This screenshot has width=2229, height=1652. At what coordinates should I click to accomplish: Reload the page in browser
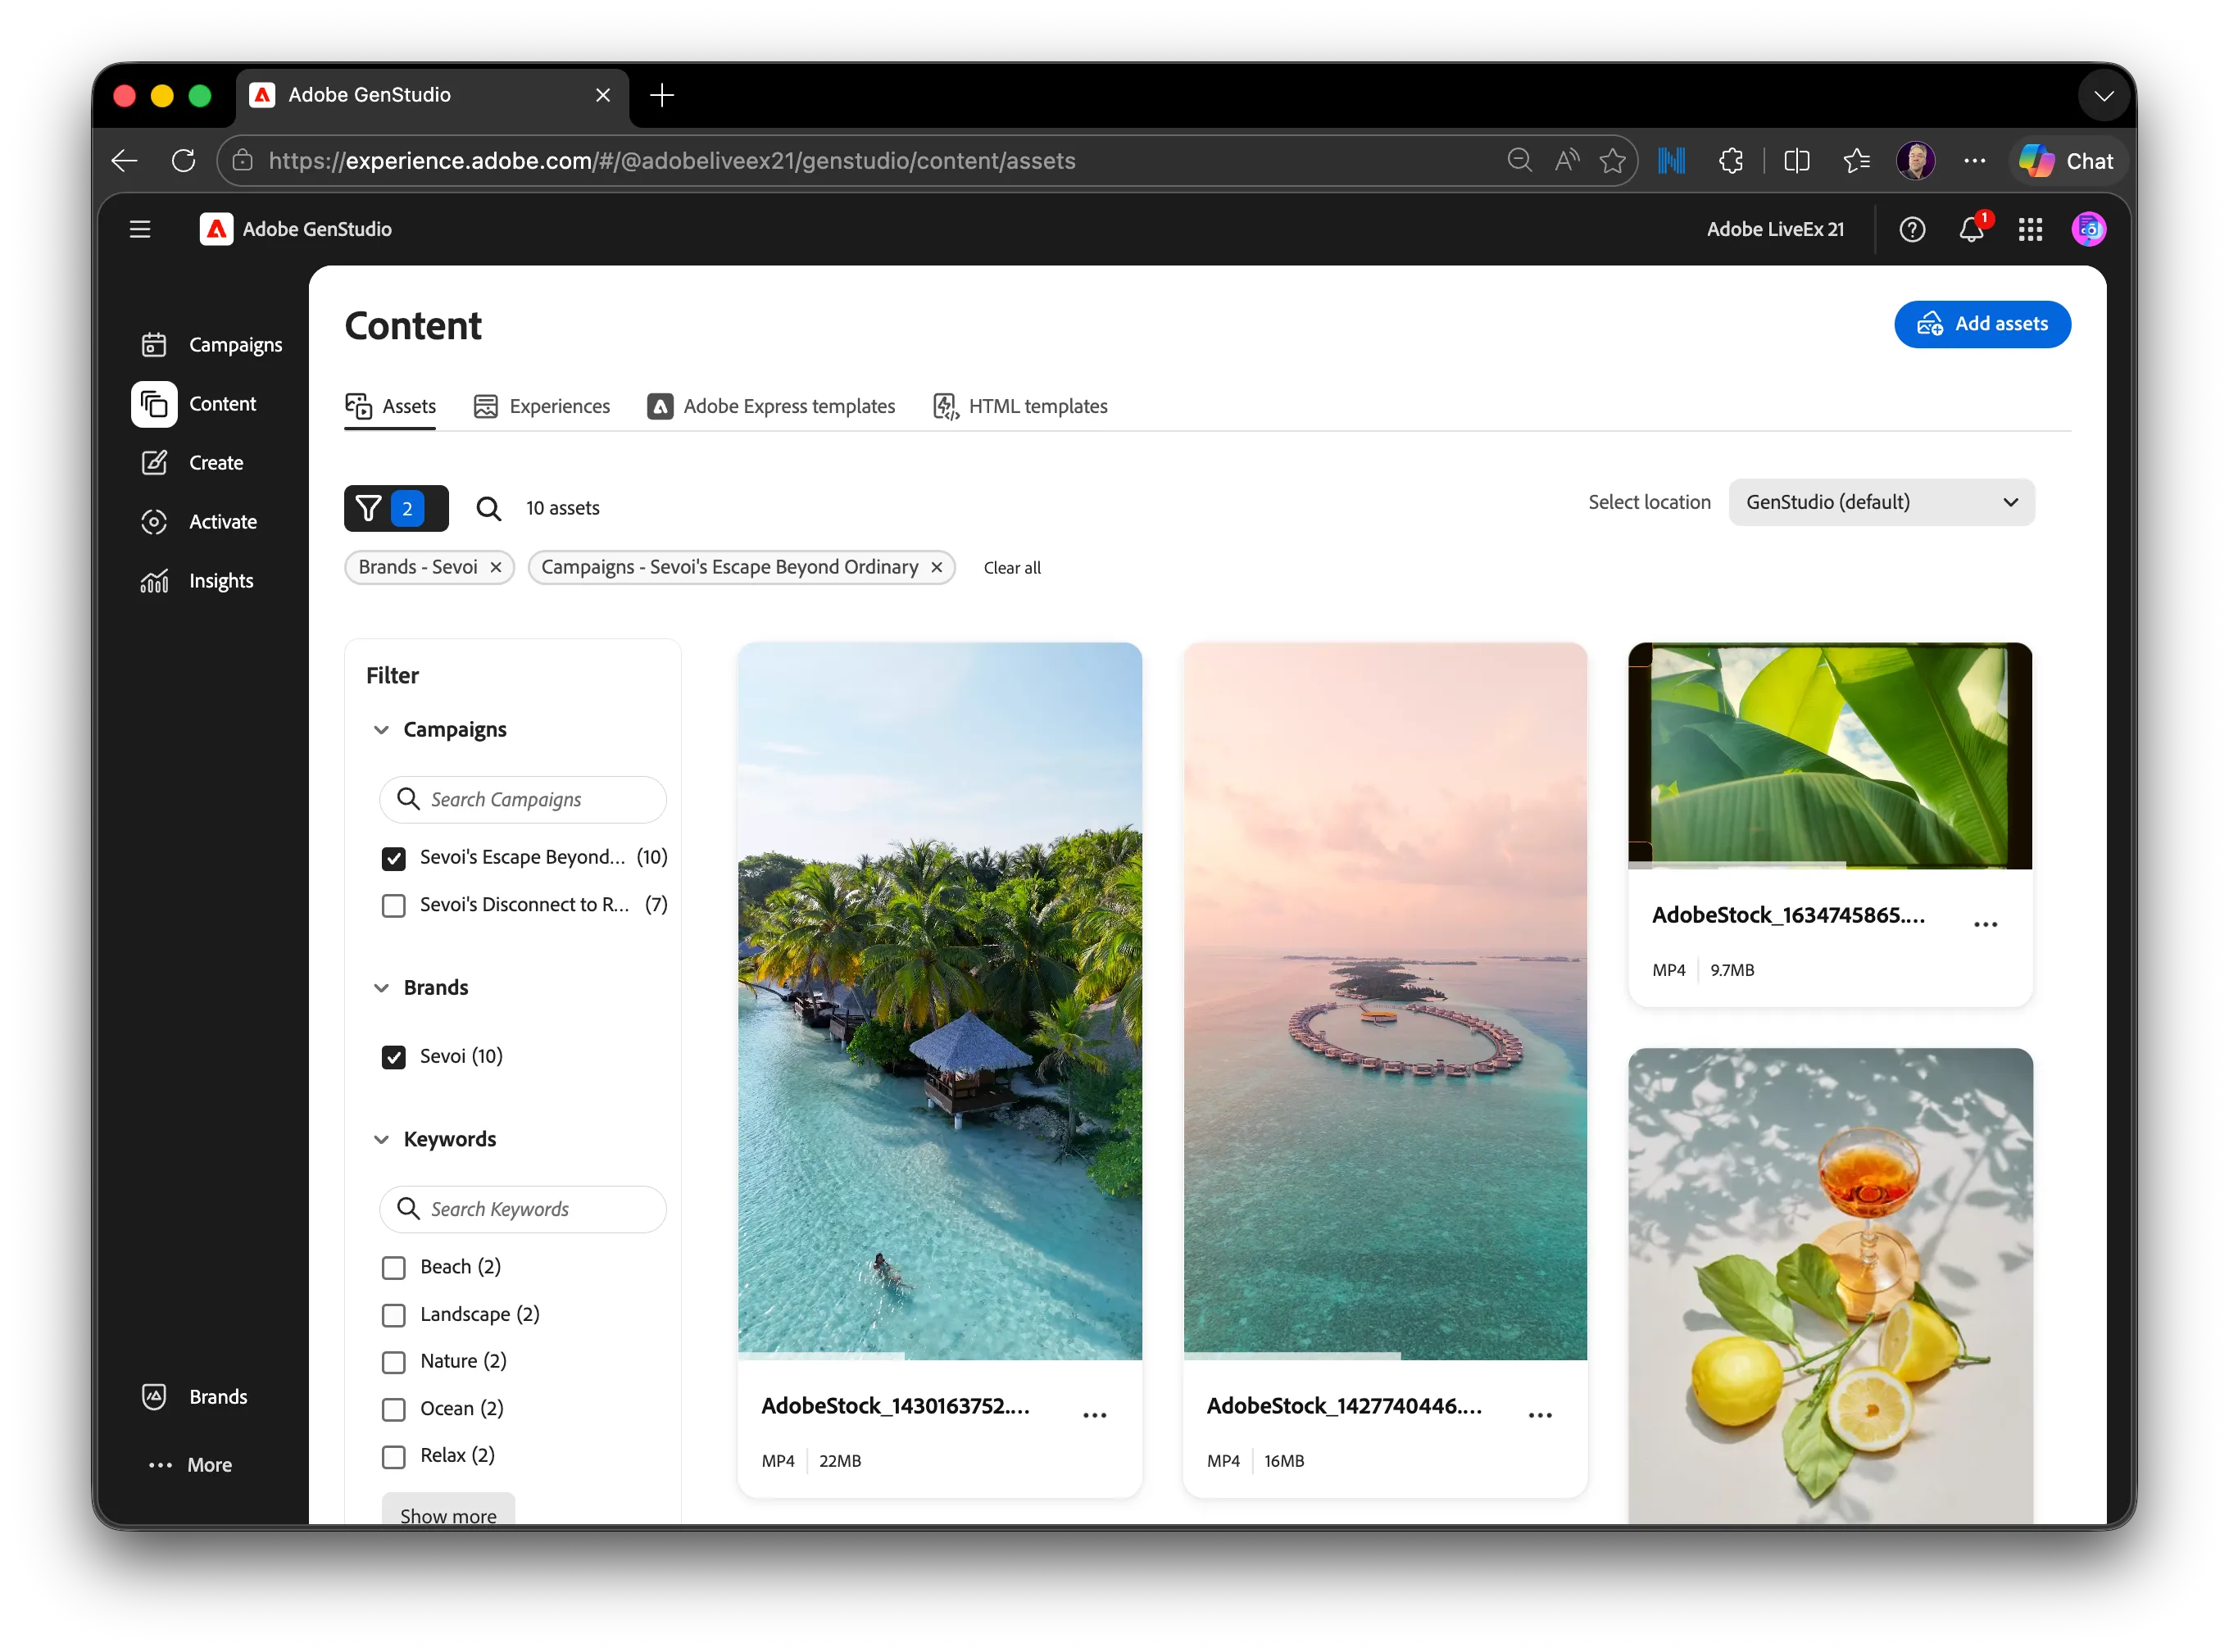(183, 161)
